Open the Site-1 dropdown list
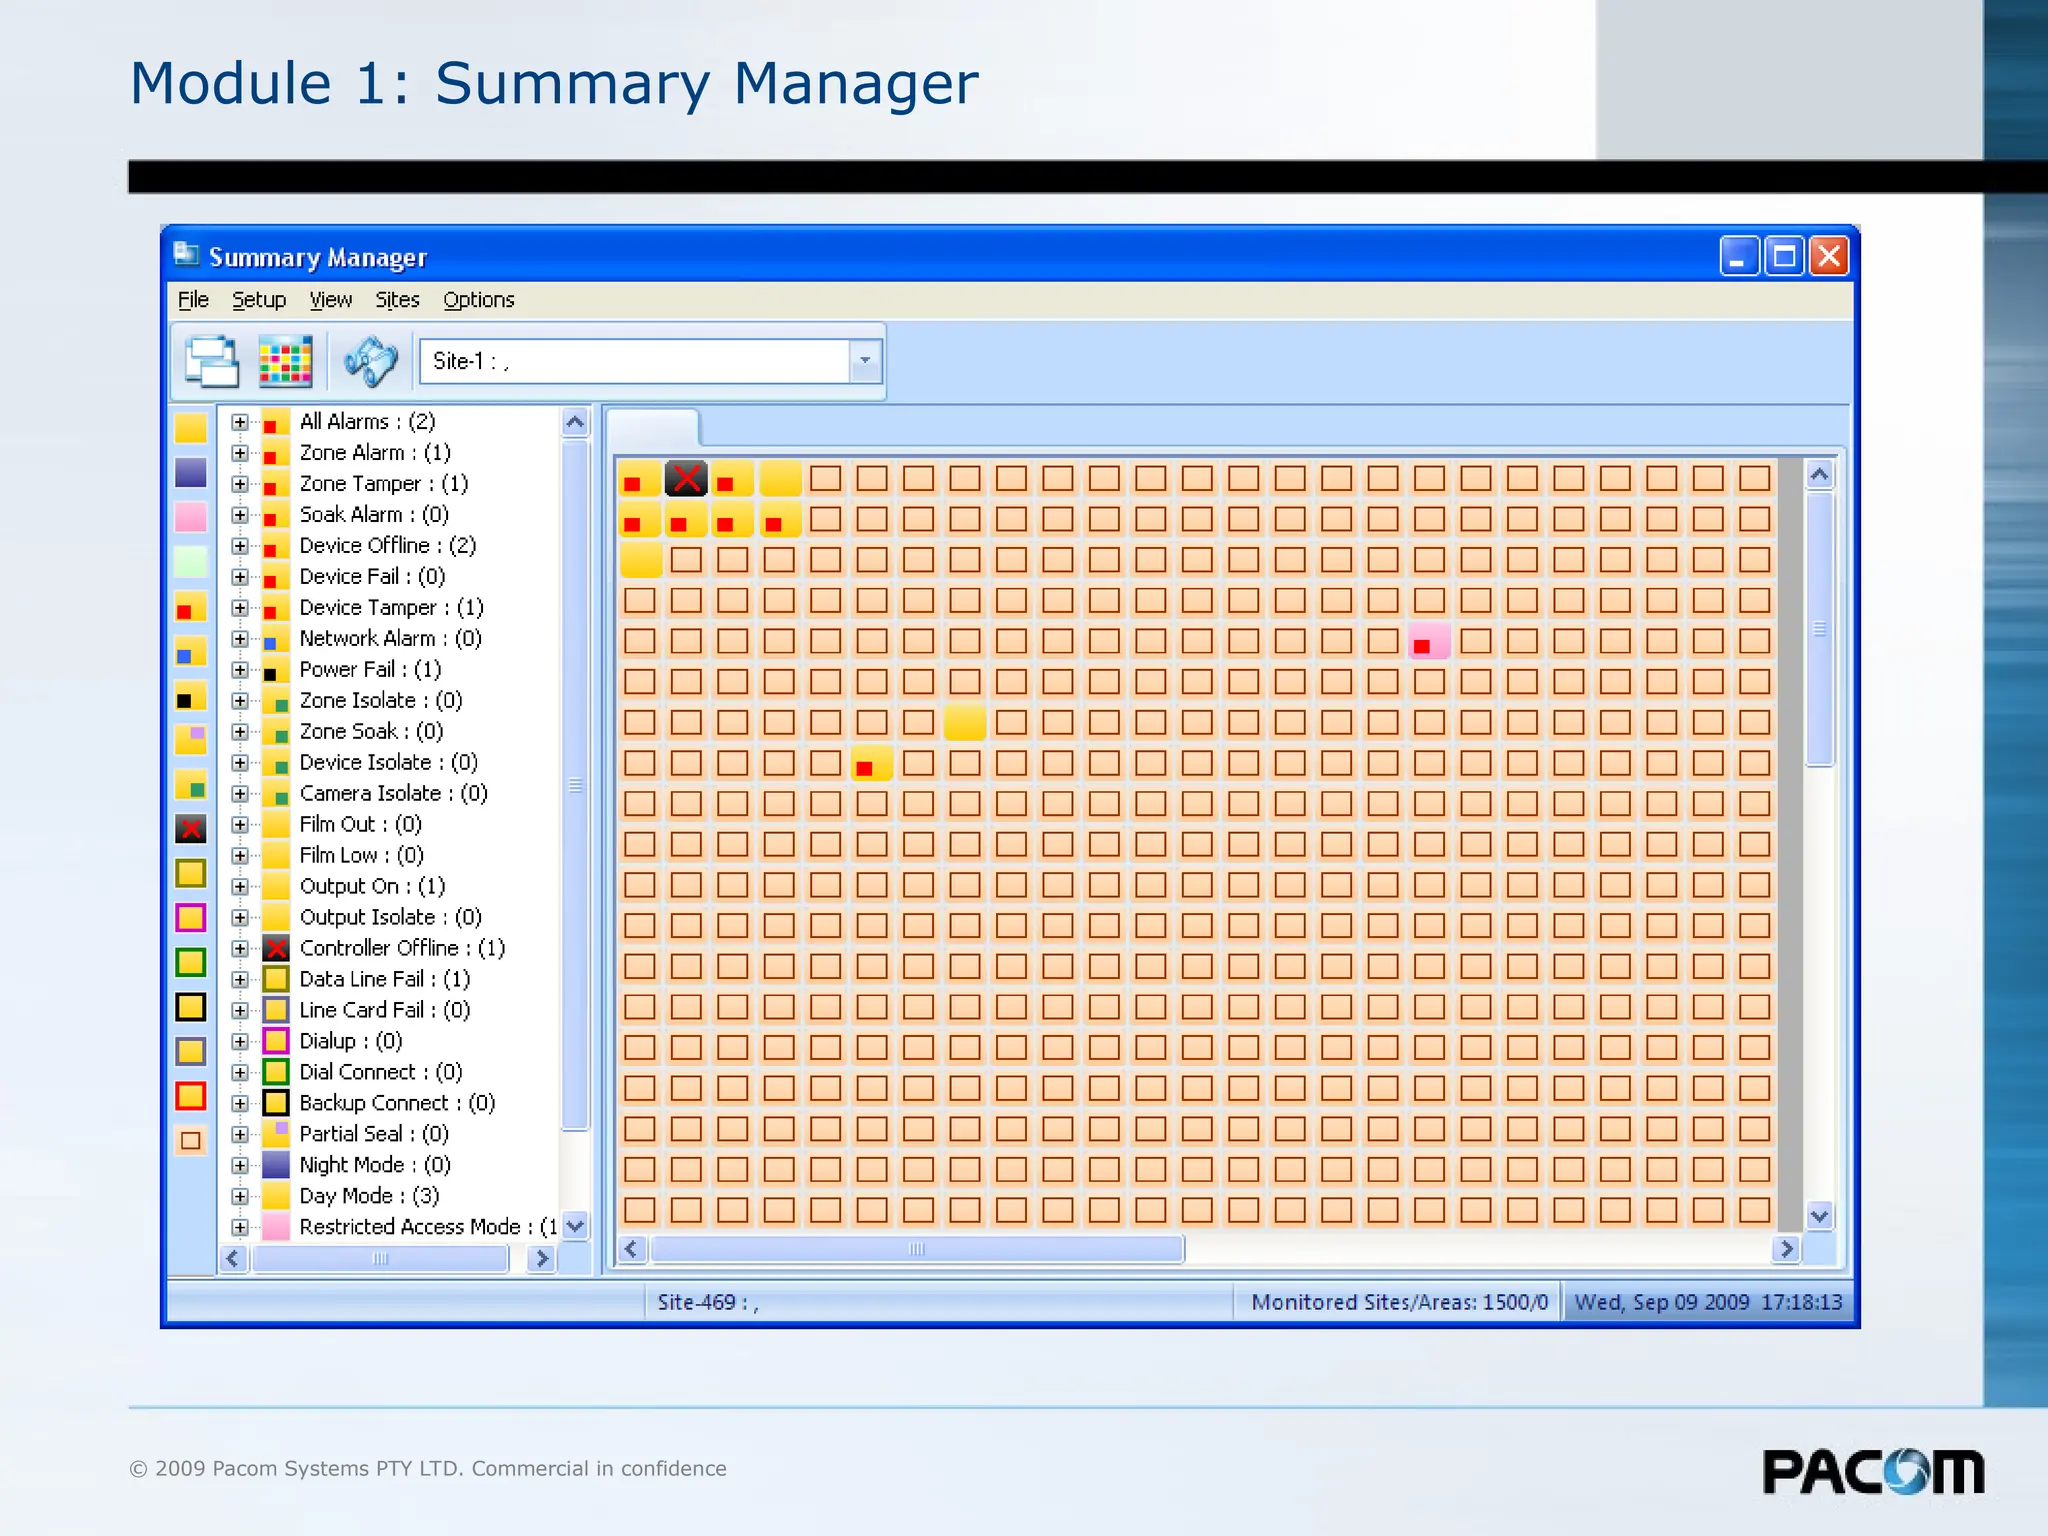Image resolution: width=2048 pixels, height=1536 pixels. 865,361
